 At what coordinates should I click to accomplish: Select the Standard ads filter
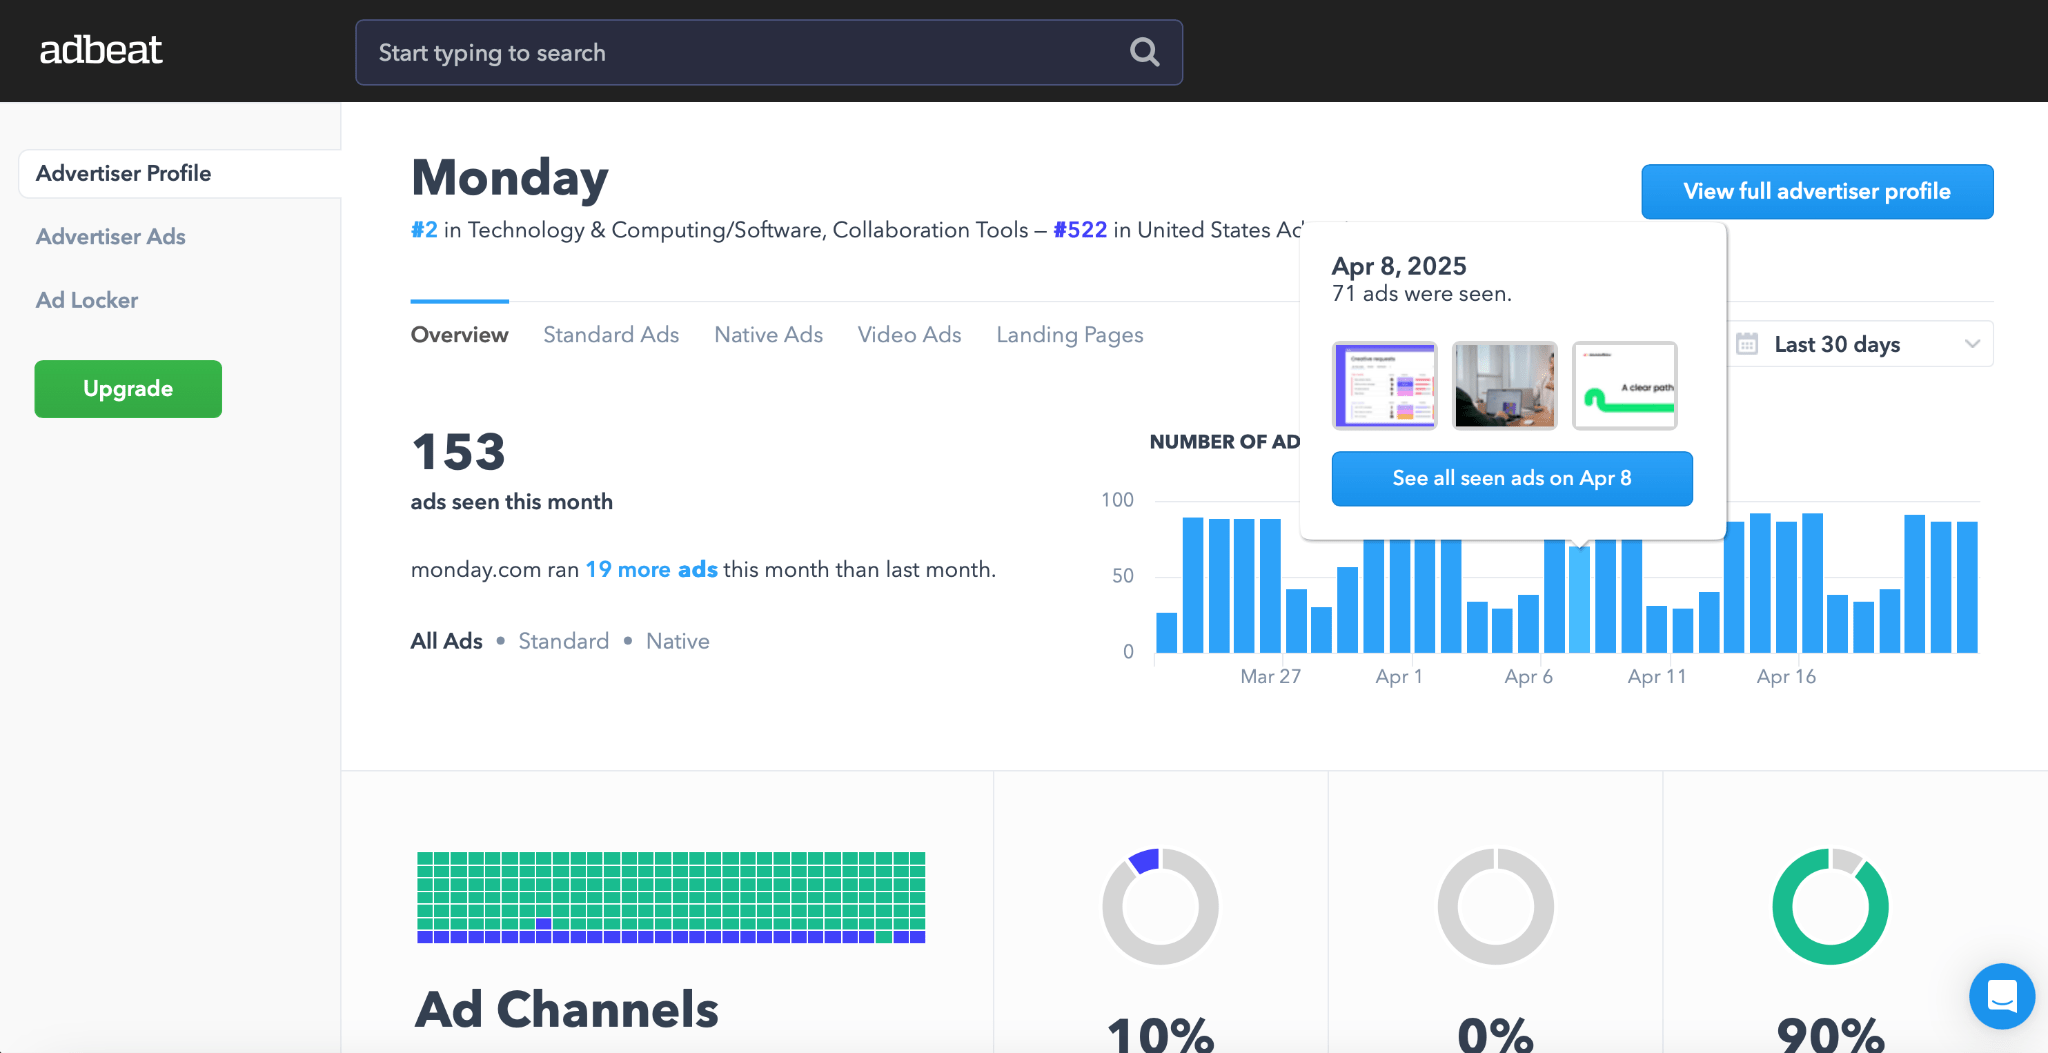point(563,641)
